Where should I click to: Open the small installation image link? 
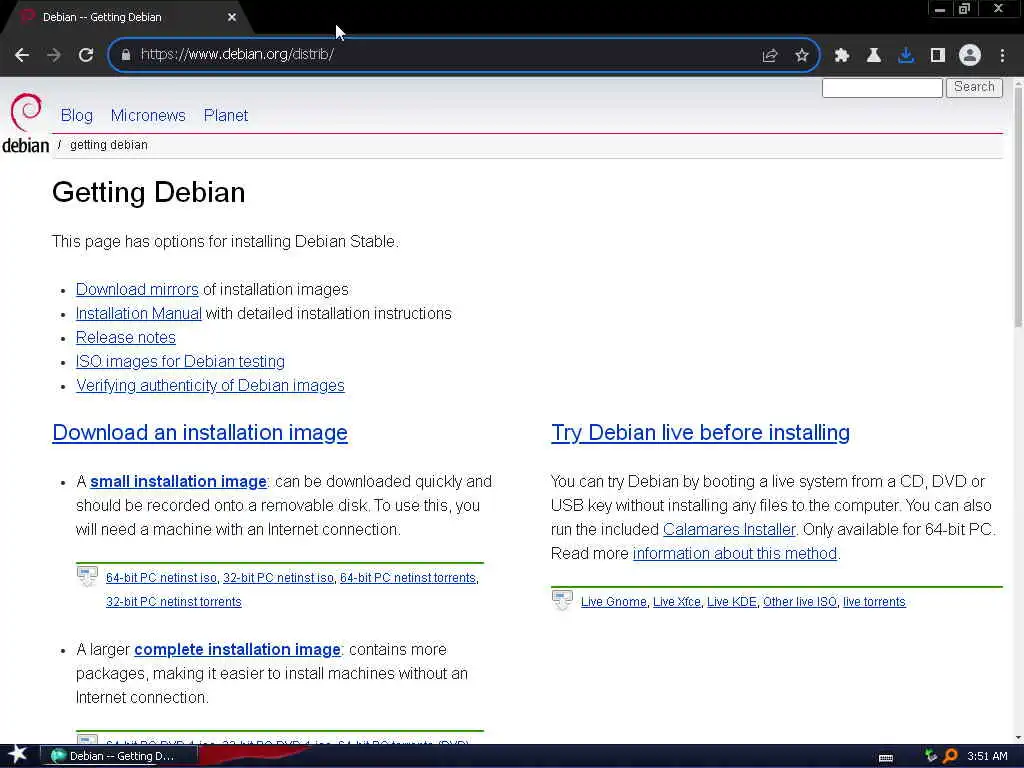[178, 481]
